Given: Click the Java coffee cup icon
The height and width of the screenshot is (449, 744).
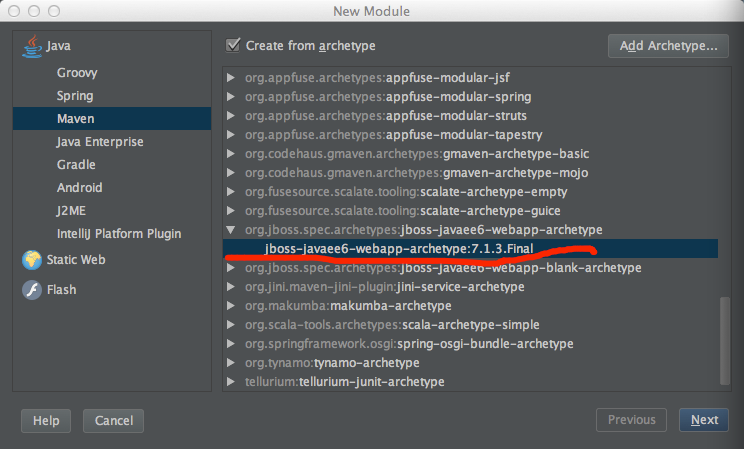Looking at the screenshot, I should coord(32,46).
